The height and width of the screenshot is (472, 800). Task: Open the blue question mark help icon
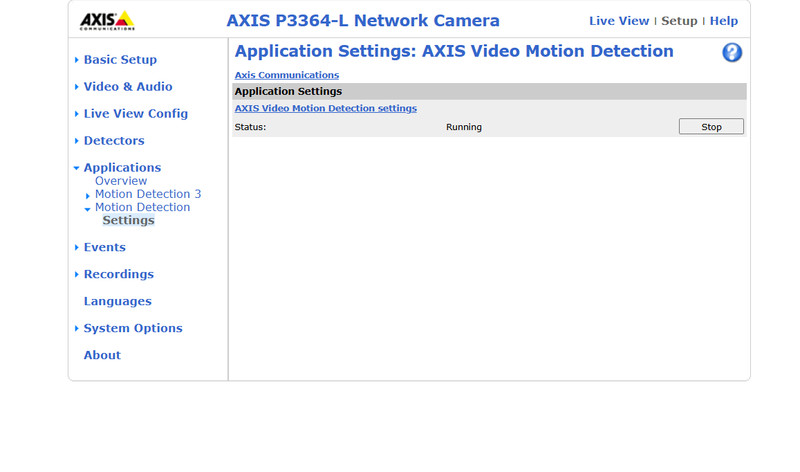[732, 52]
